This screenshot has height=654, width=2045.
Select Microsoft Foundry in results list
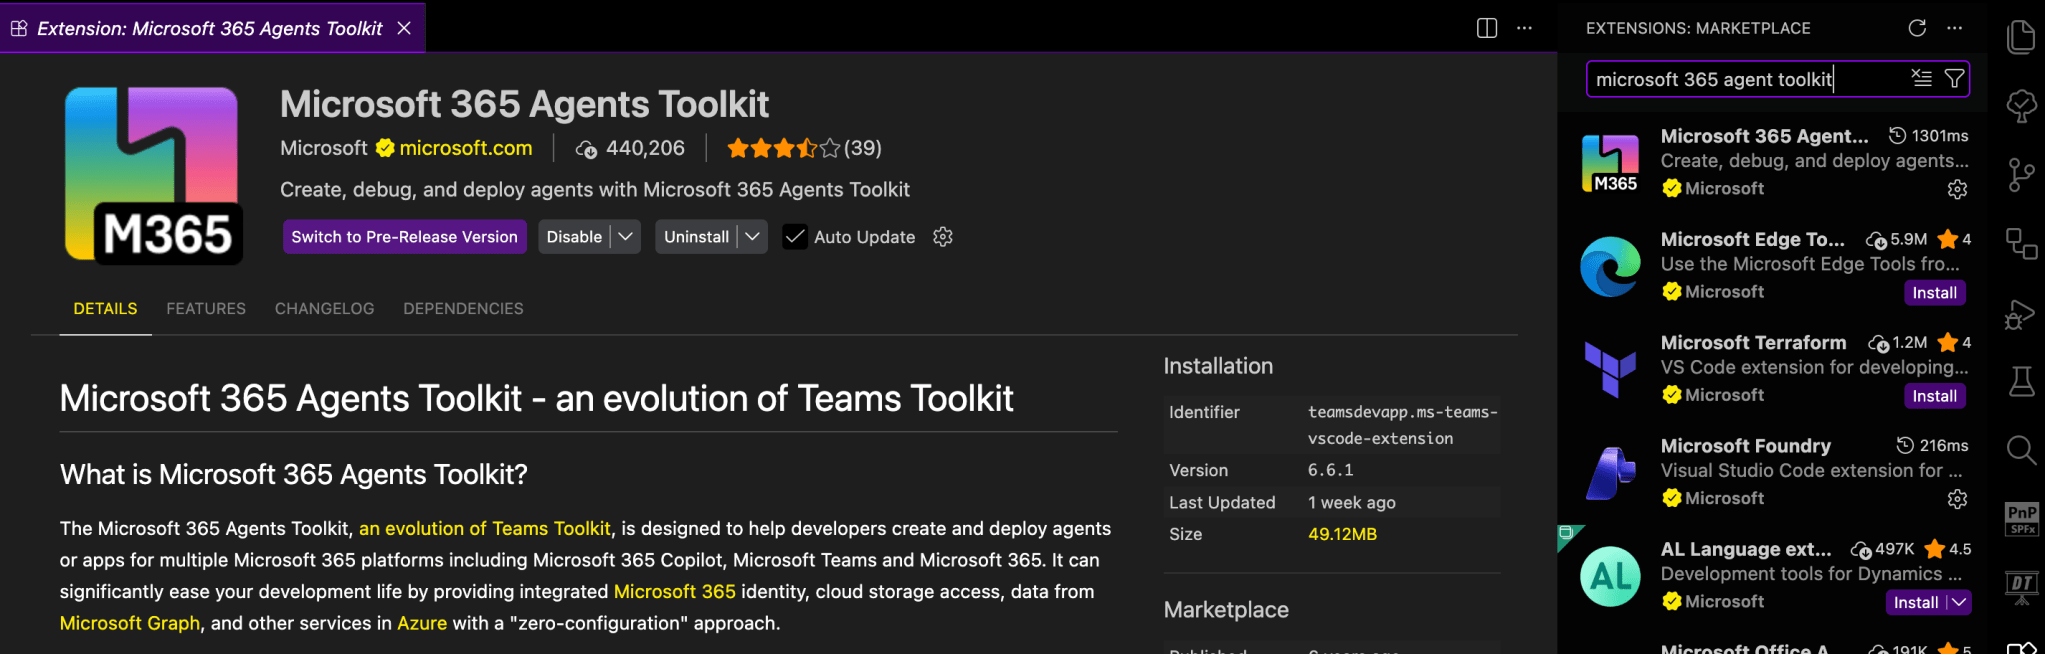[1745, 446]
